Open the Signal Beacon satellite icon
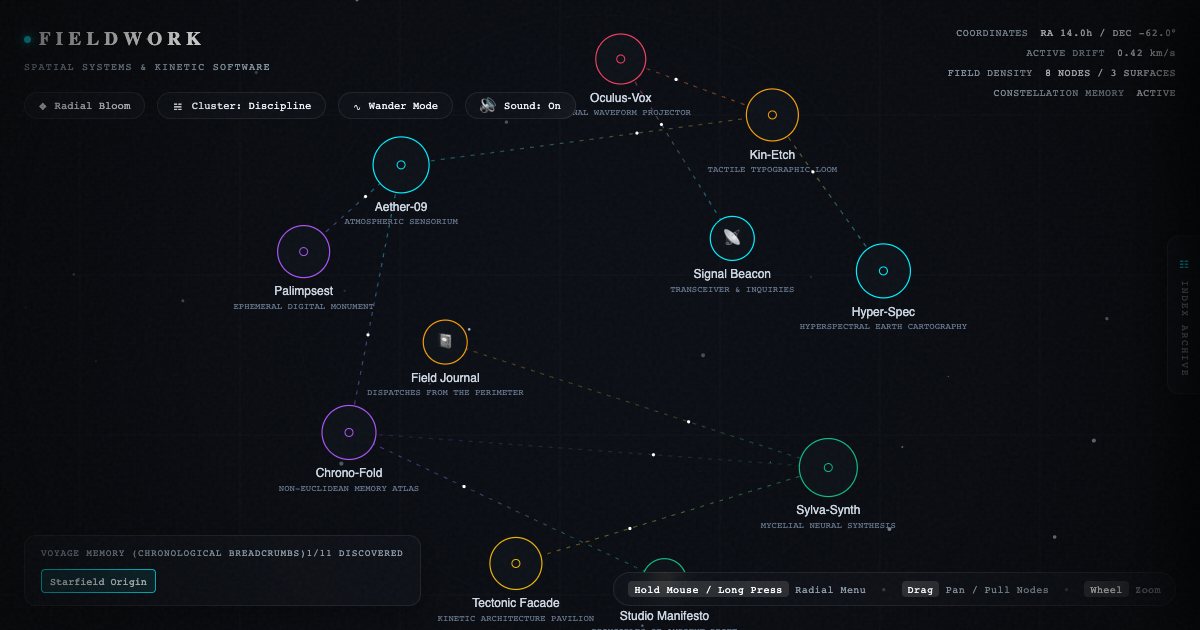 [732, 238]
